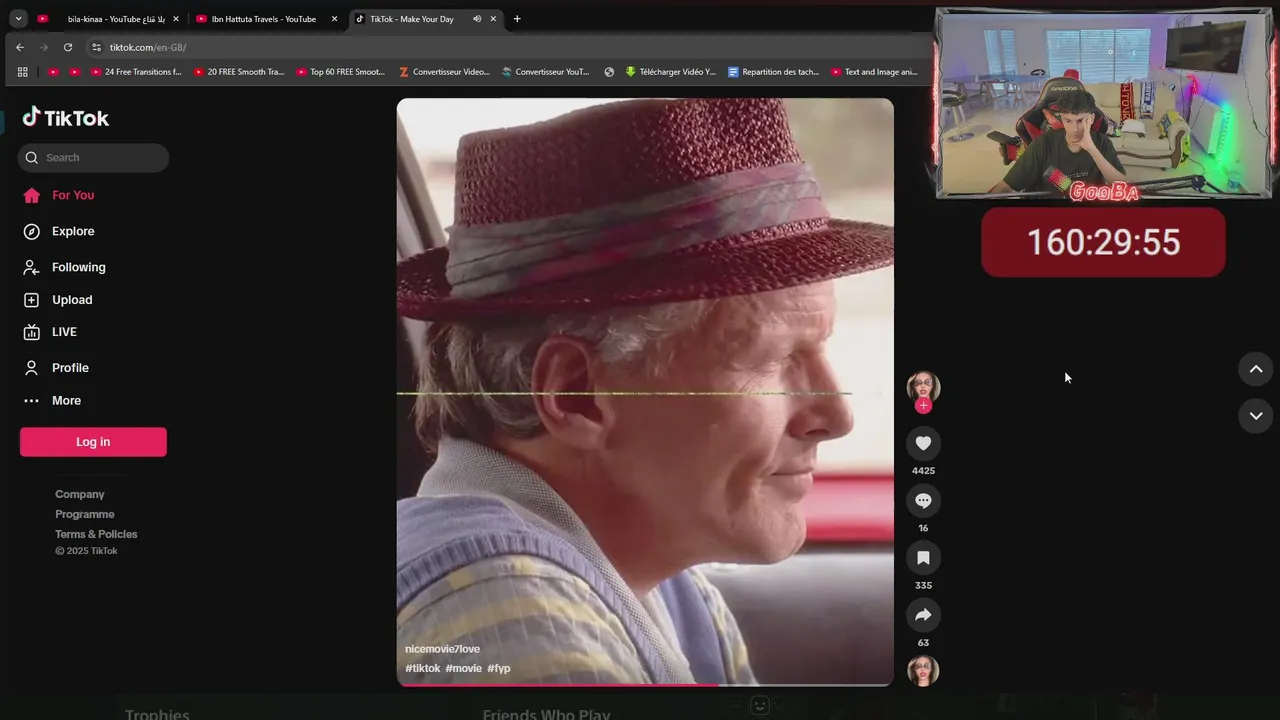Open Text and Image ani... bookmark

874,72
